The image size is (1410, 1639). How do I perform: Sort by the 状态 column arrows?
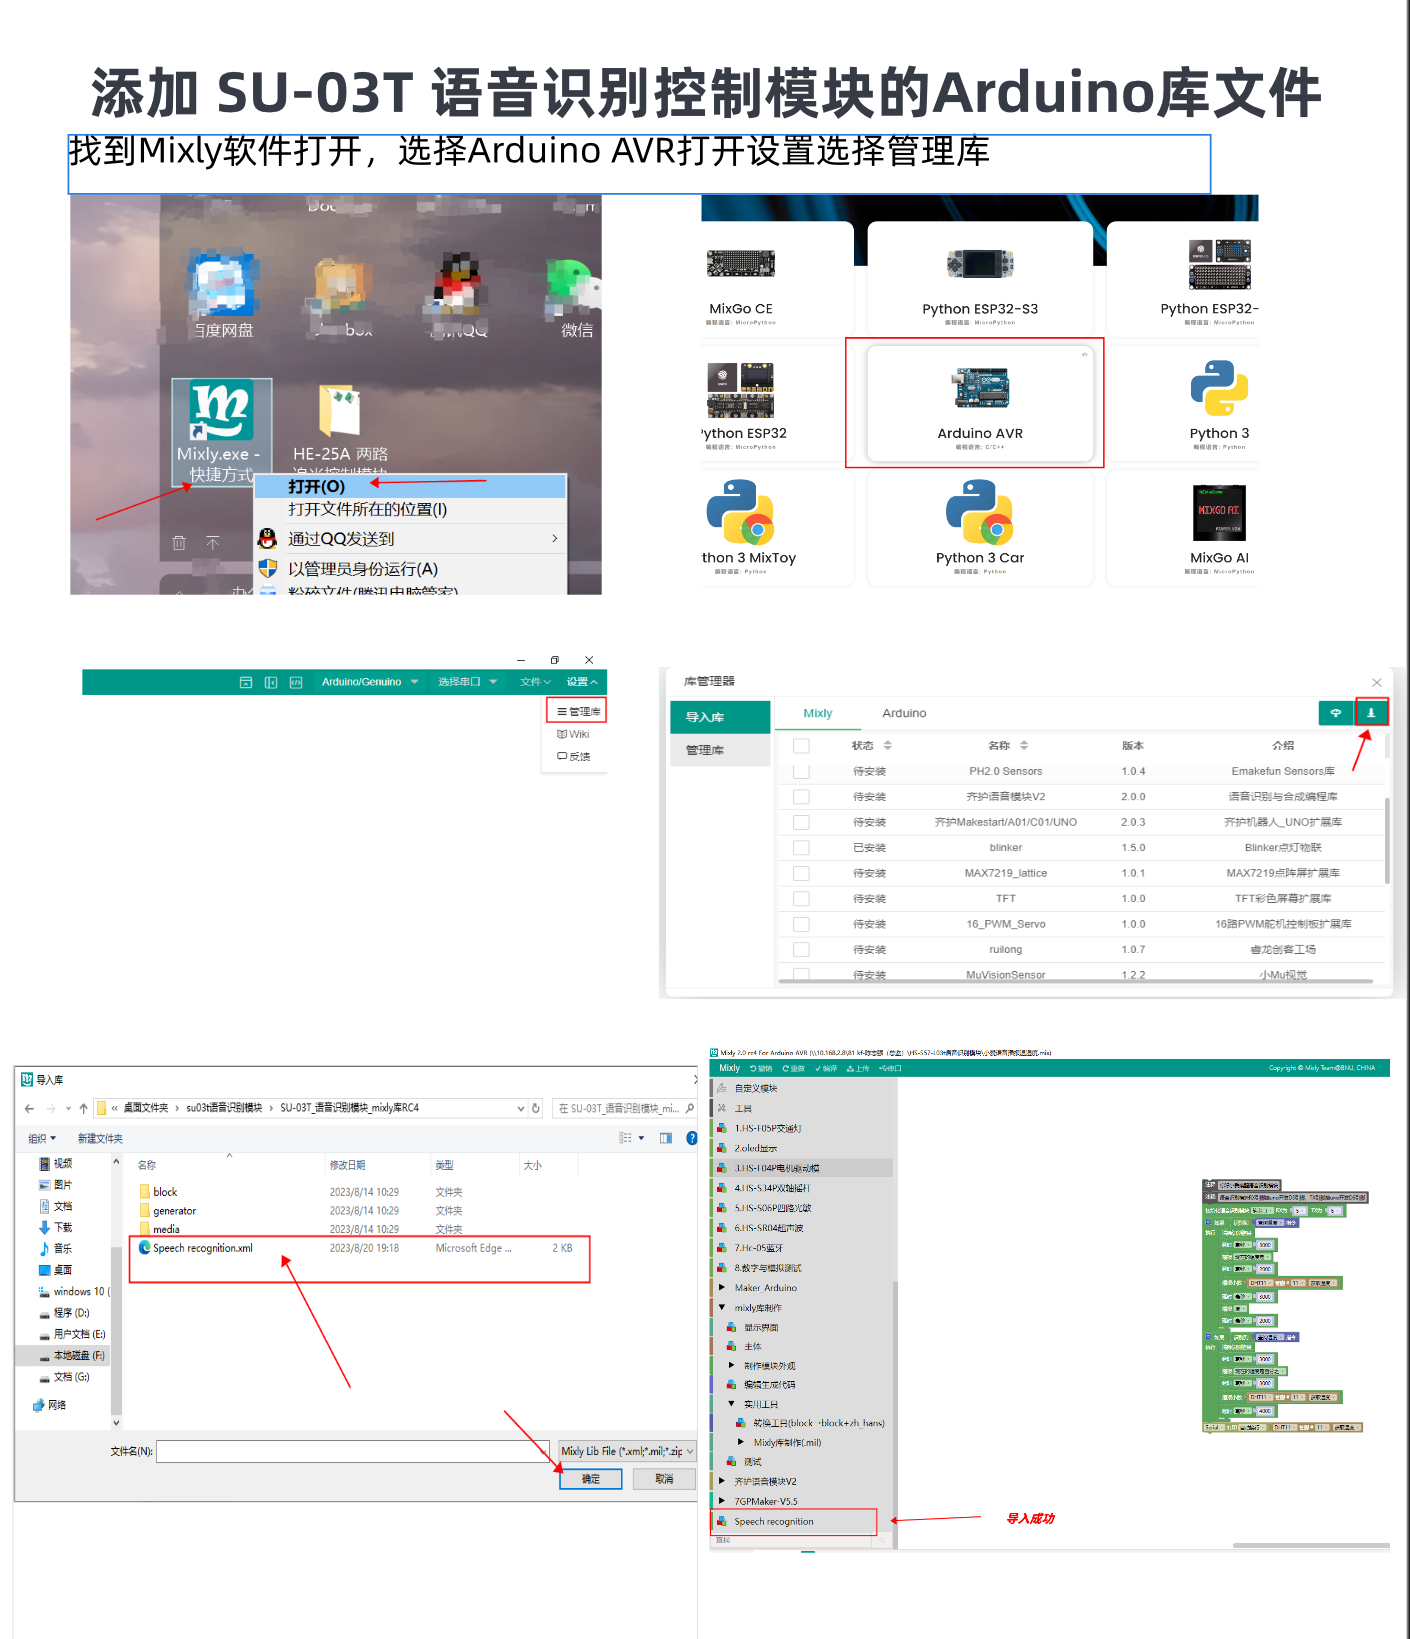click(888, 746)
